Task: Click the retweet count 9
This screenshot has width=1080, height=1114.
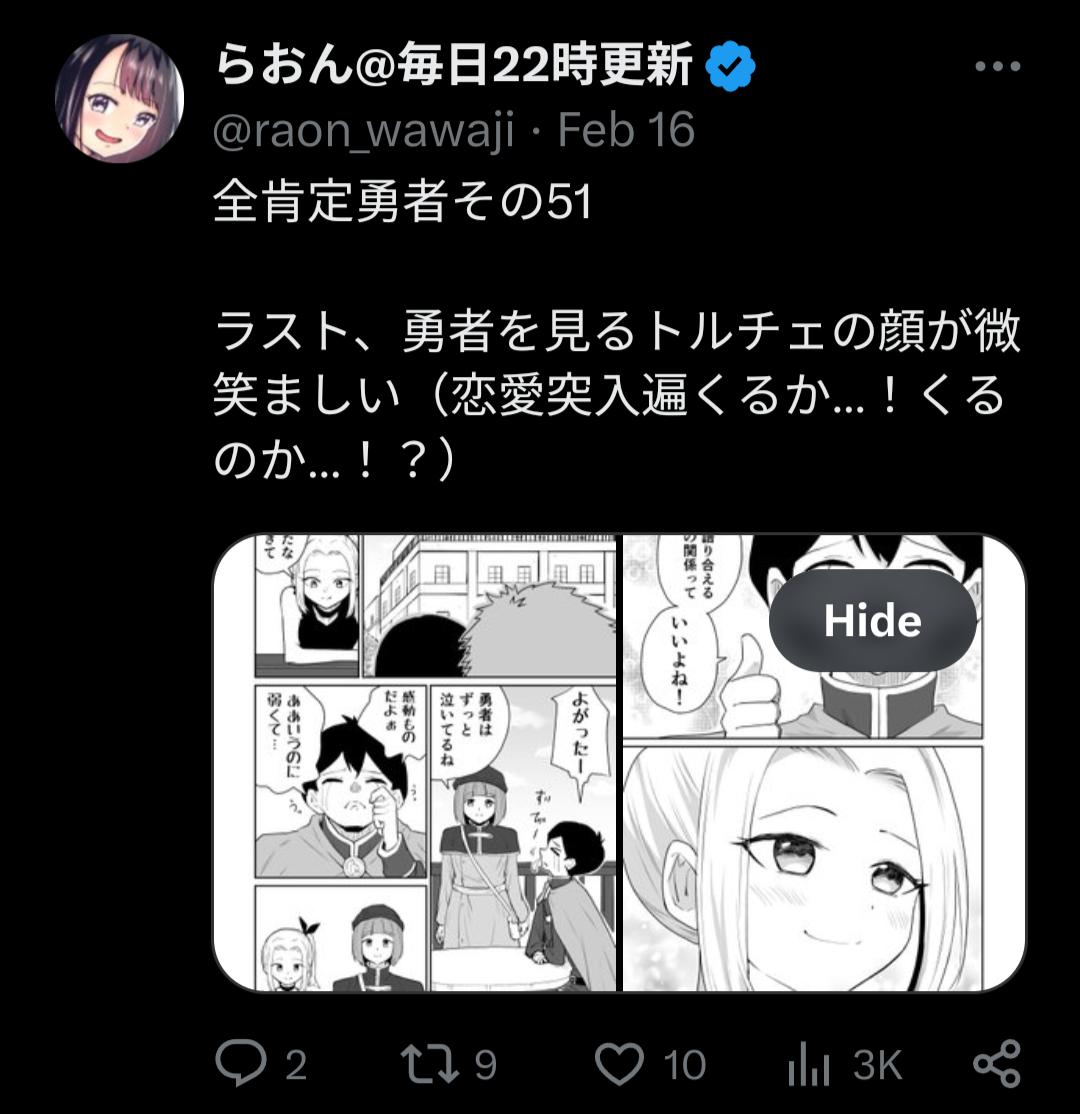Action: 485,1065
